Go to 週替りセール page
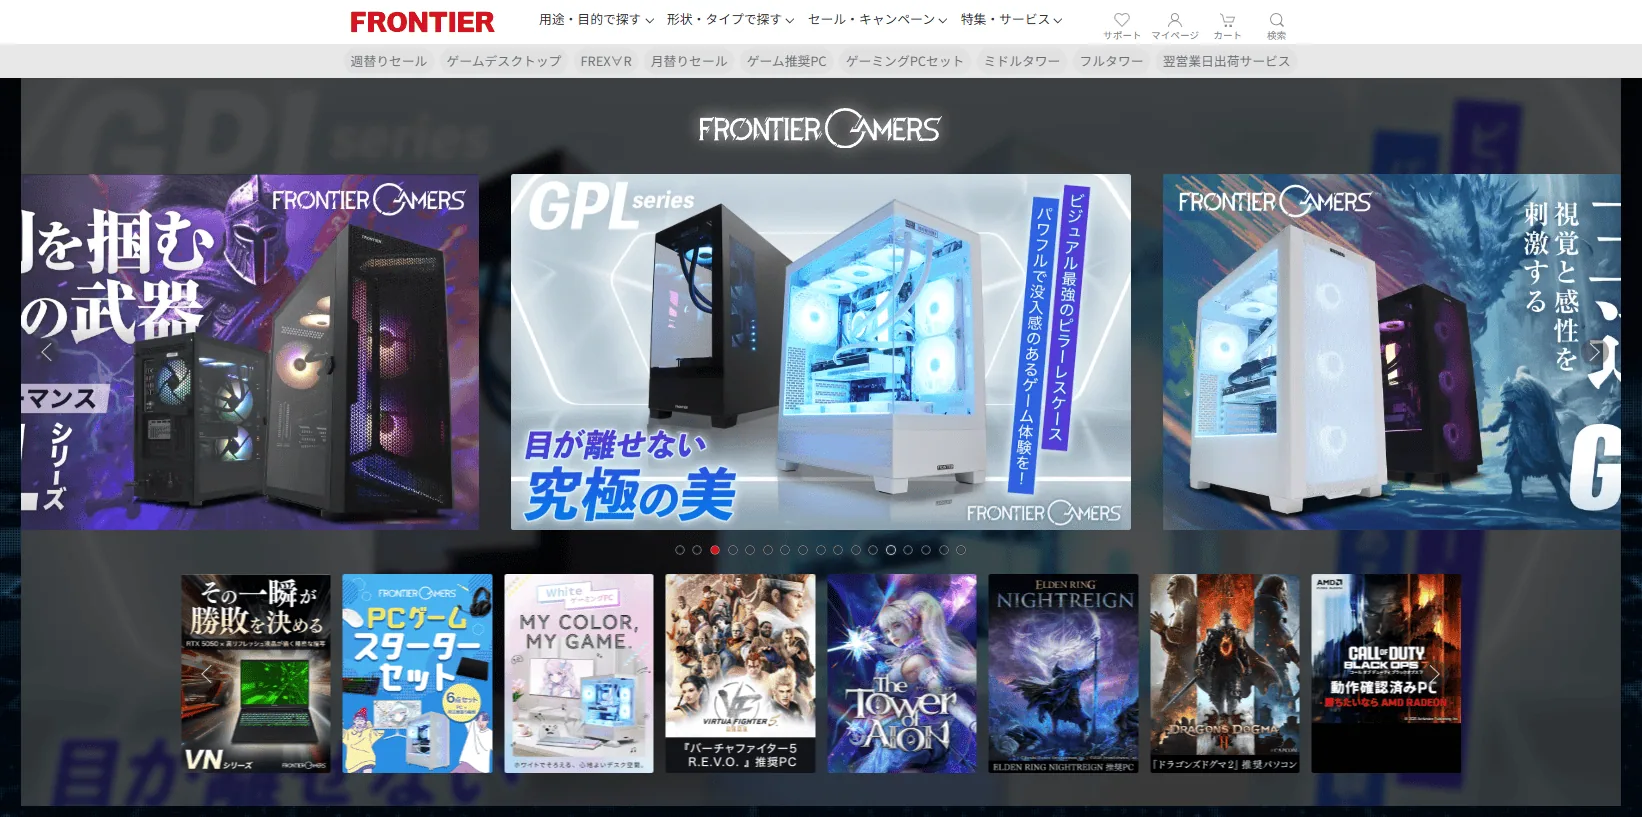1642x817 pixels. (388, 61)
